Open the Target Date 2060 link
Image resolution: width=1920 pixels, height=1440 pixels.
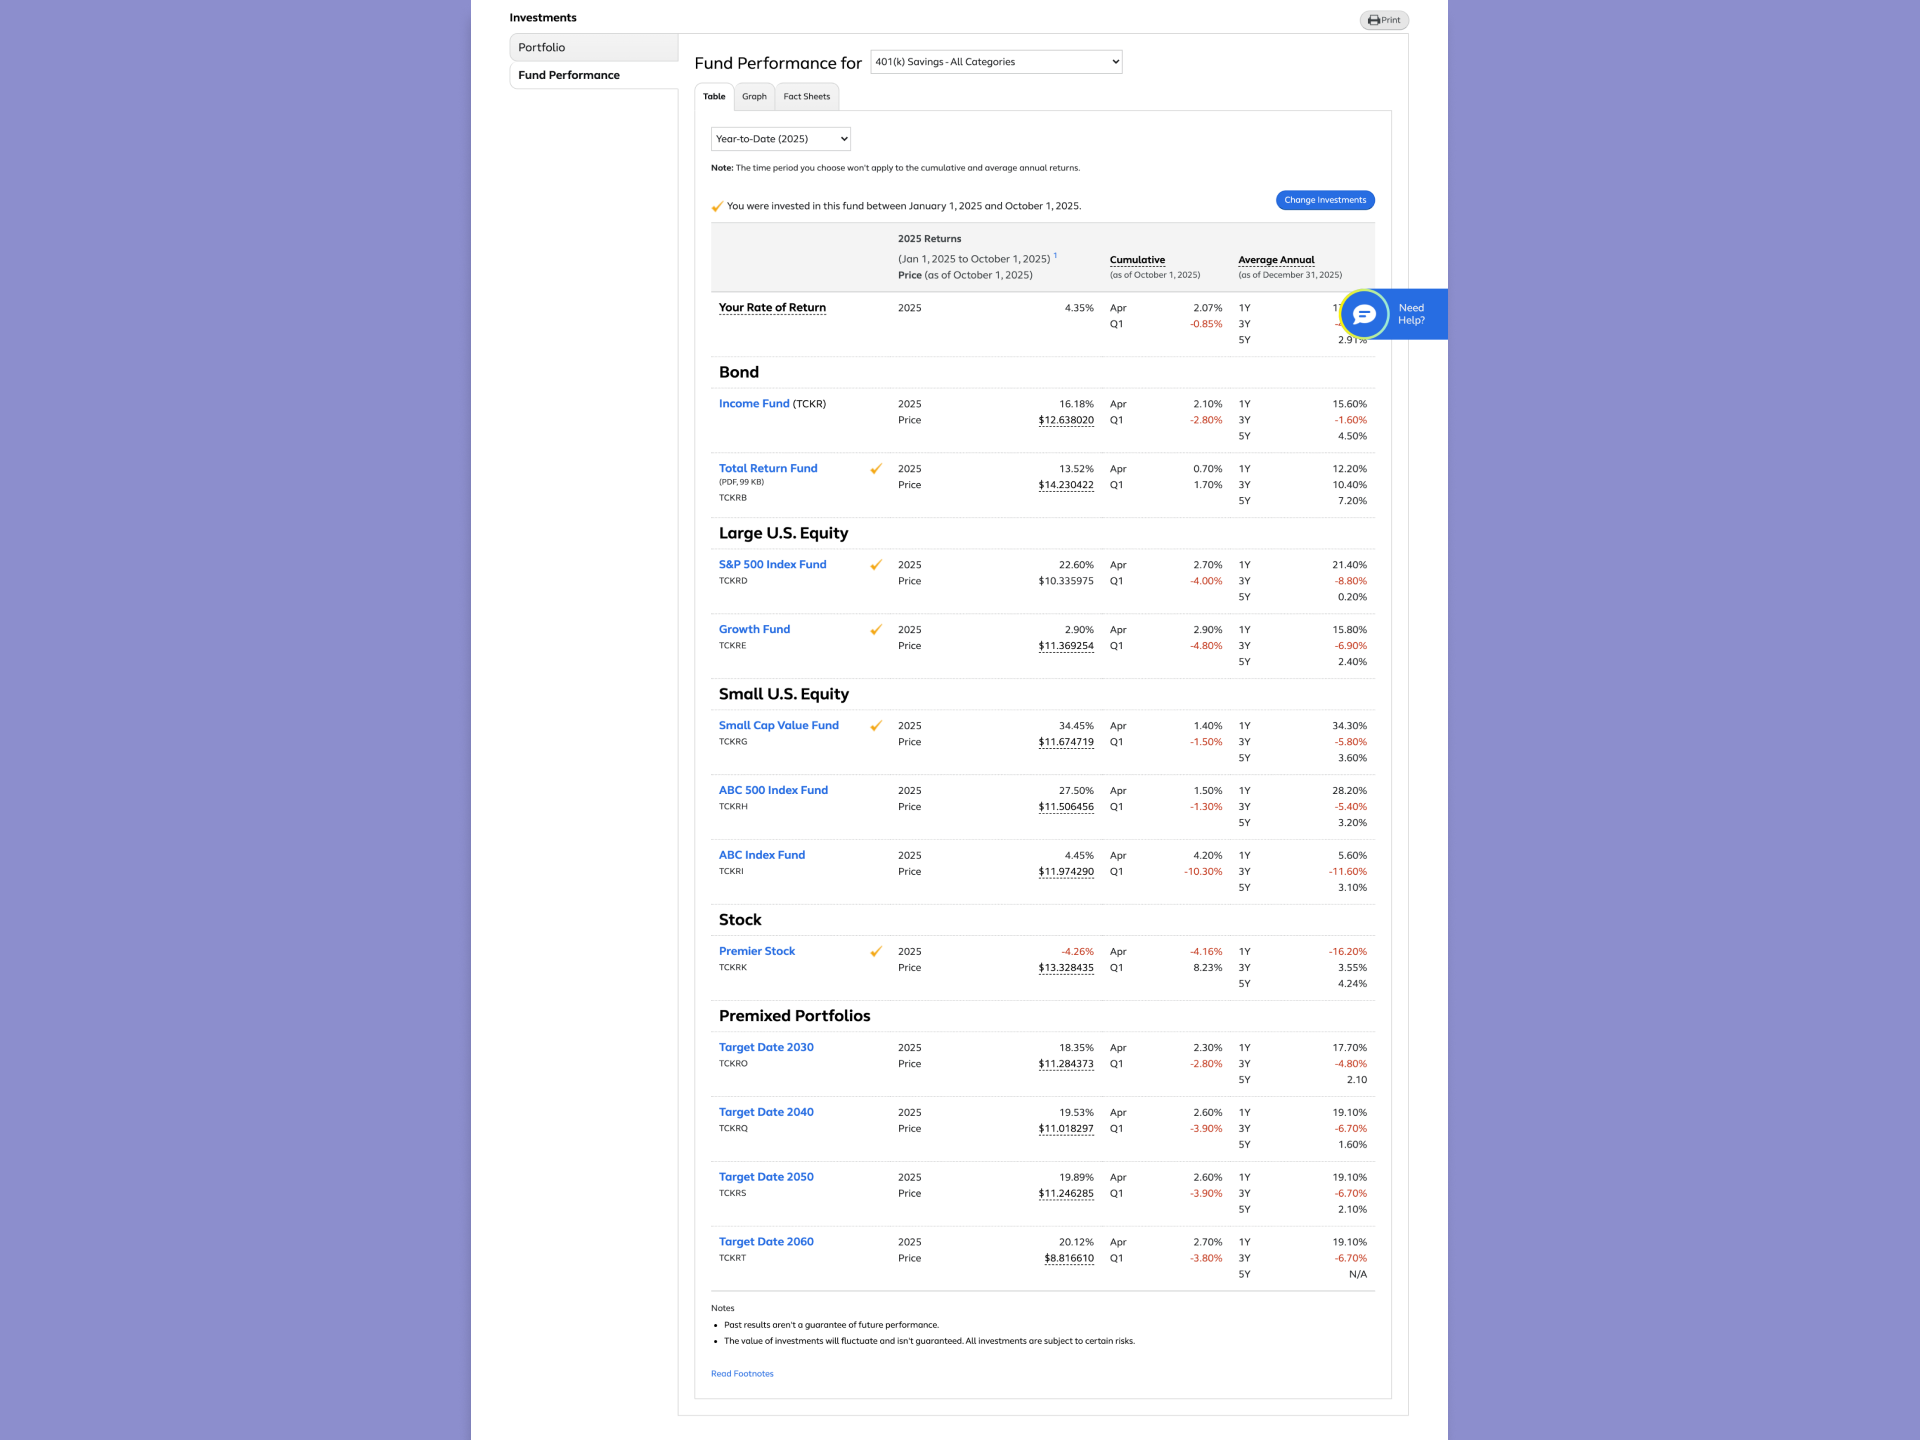click(x=766, y=1242)
